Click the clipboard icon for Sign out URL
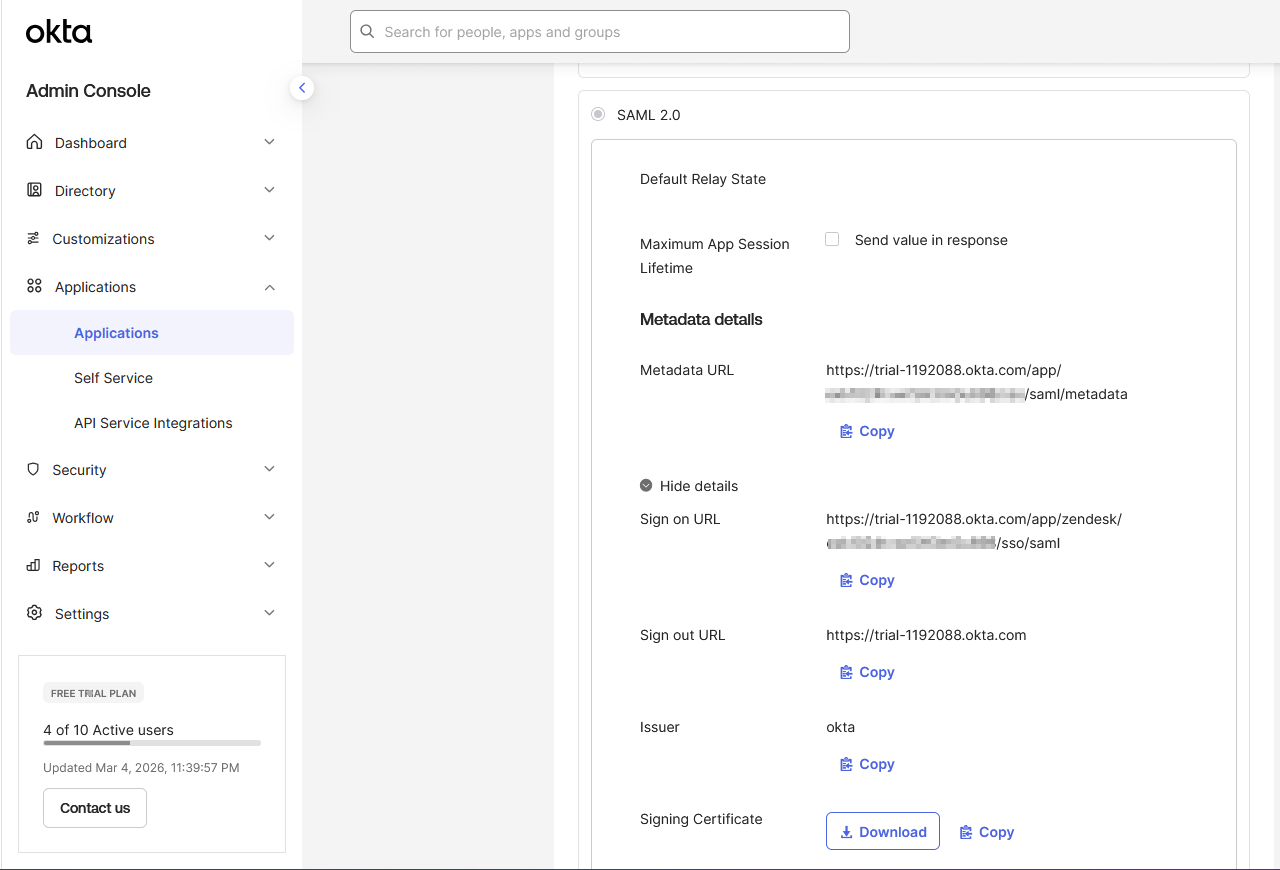The height and width of the screenshot is (870, 1280). (846, 672)
